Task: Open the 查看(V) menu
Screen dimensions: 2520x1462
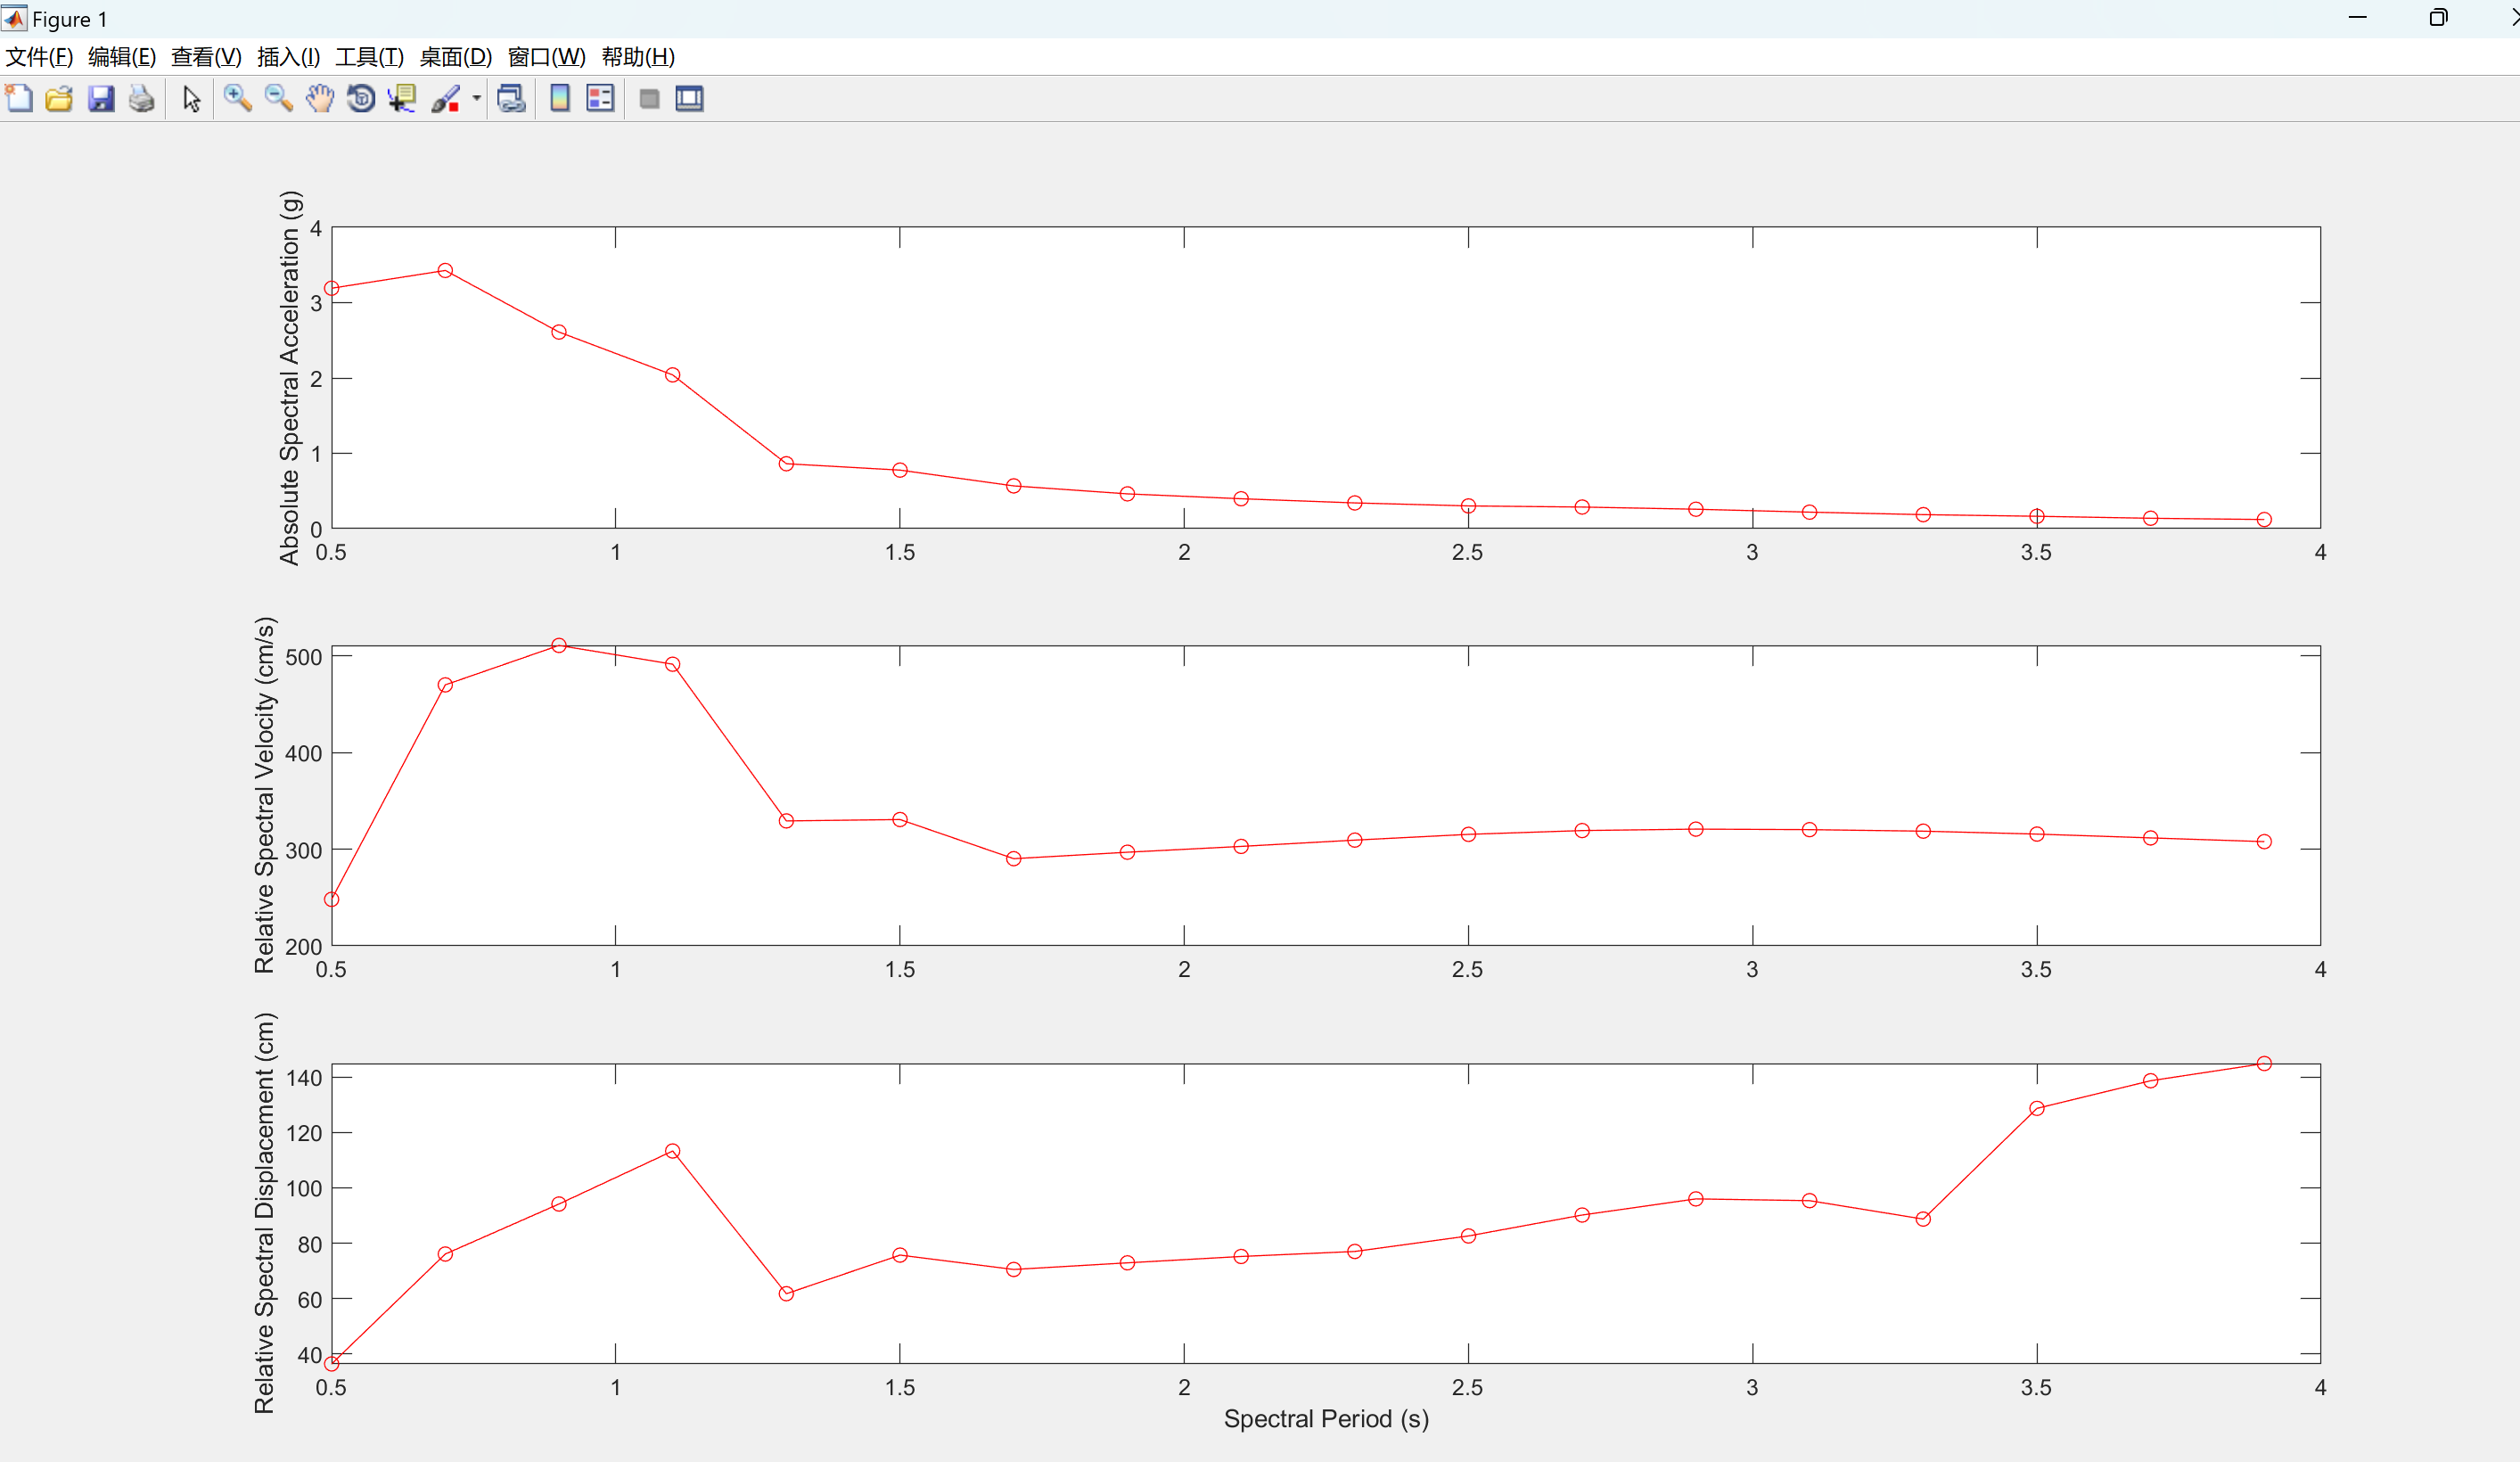Action: [206, 57]
